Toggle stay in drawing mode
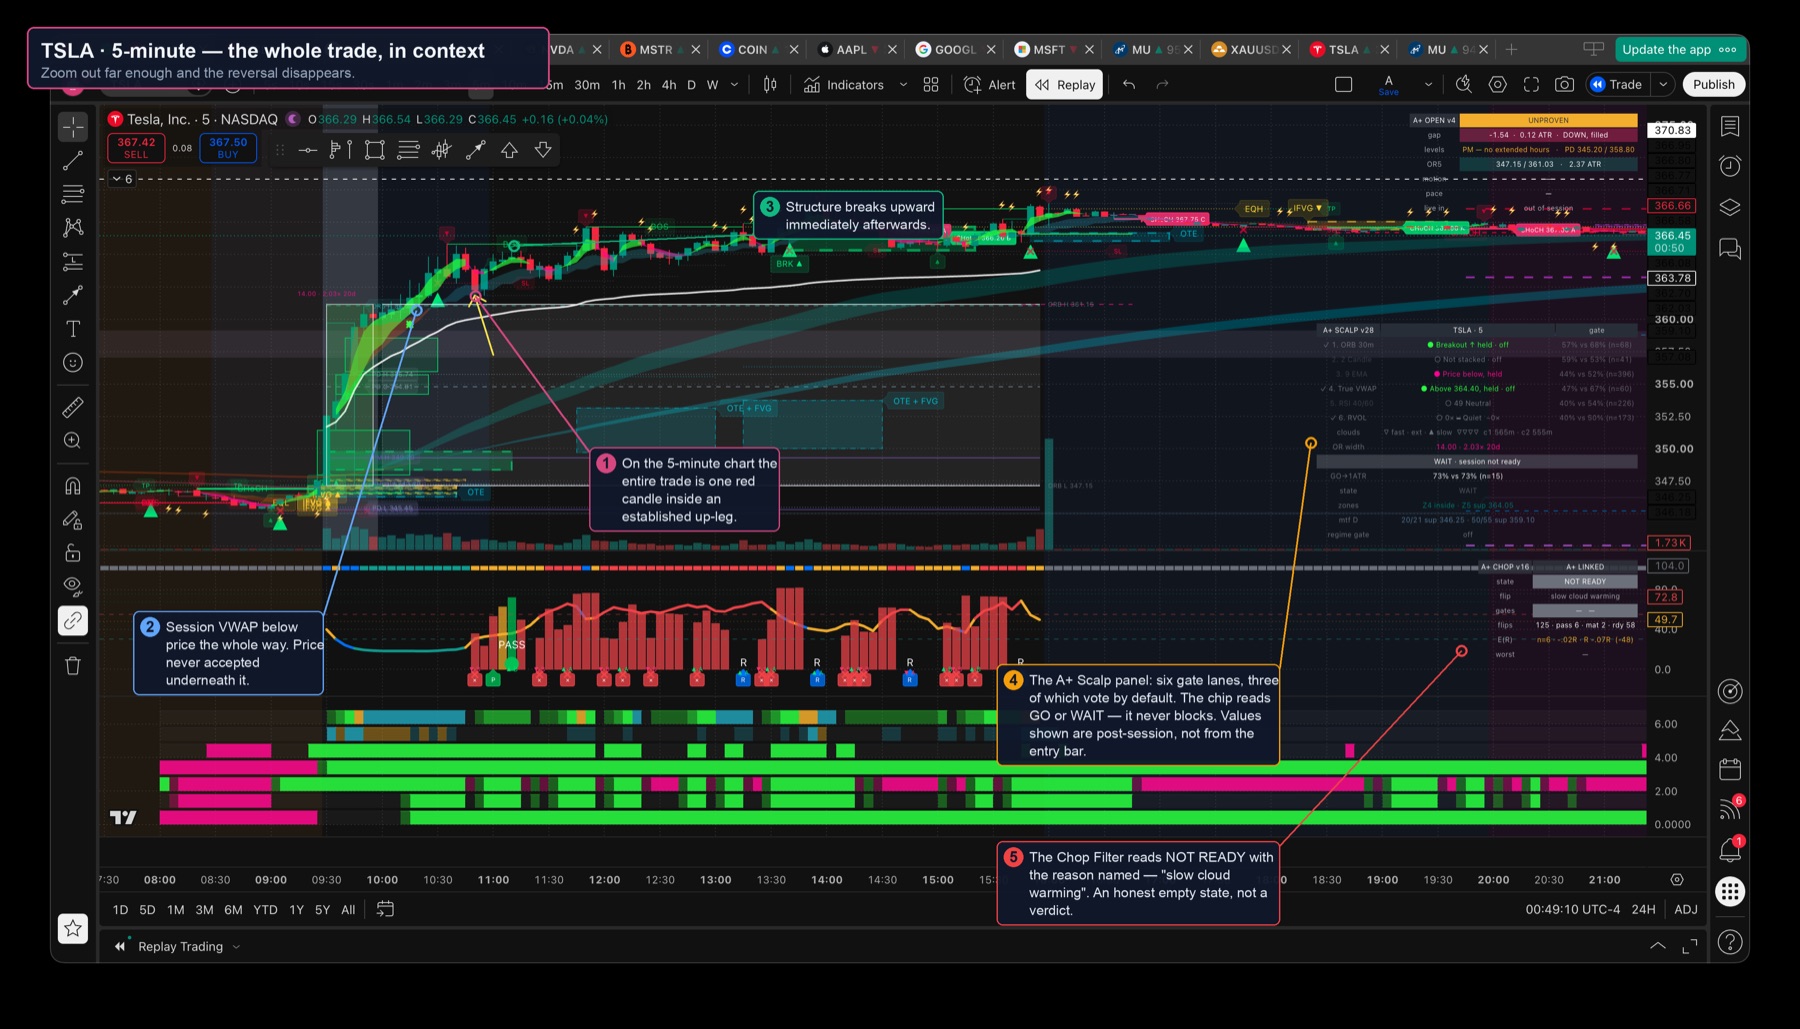 click(73, 520)
